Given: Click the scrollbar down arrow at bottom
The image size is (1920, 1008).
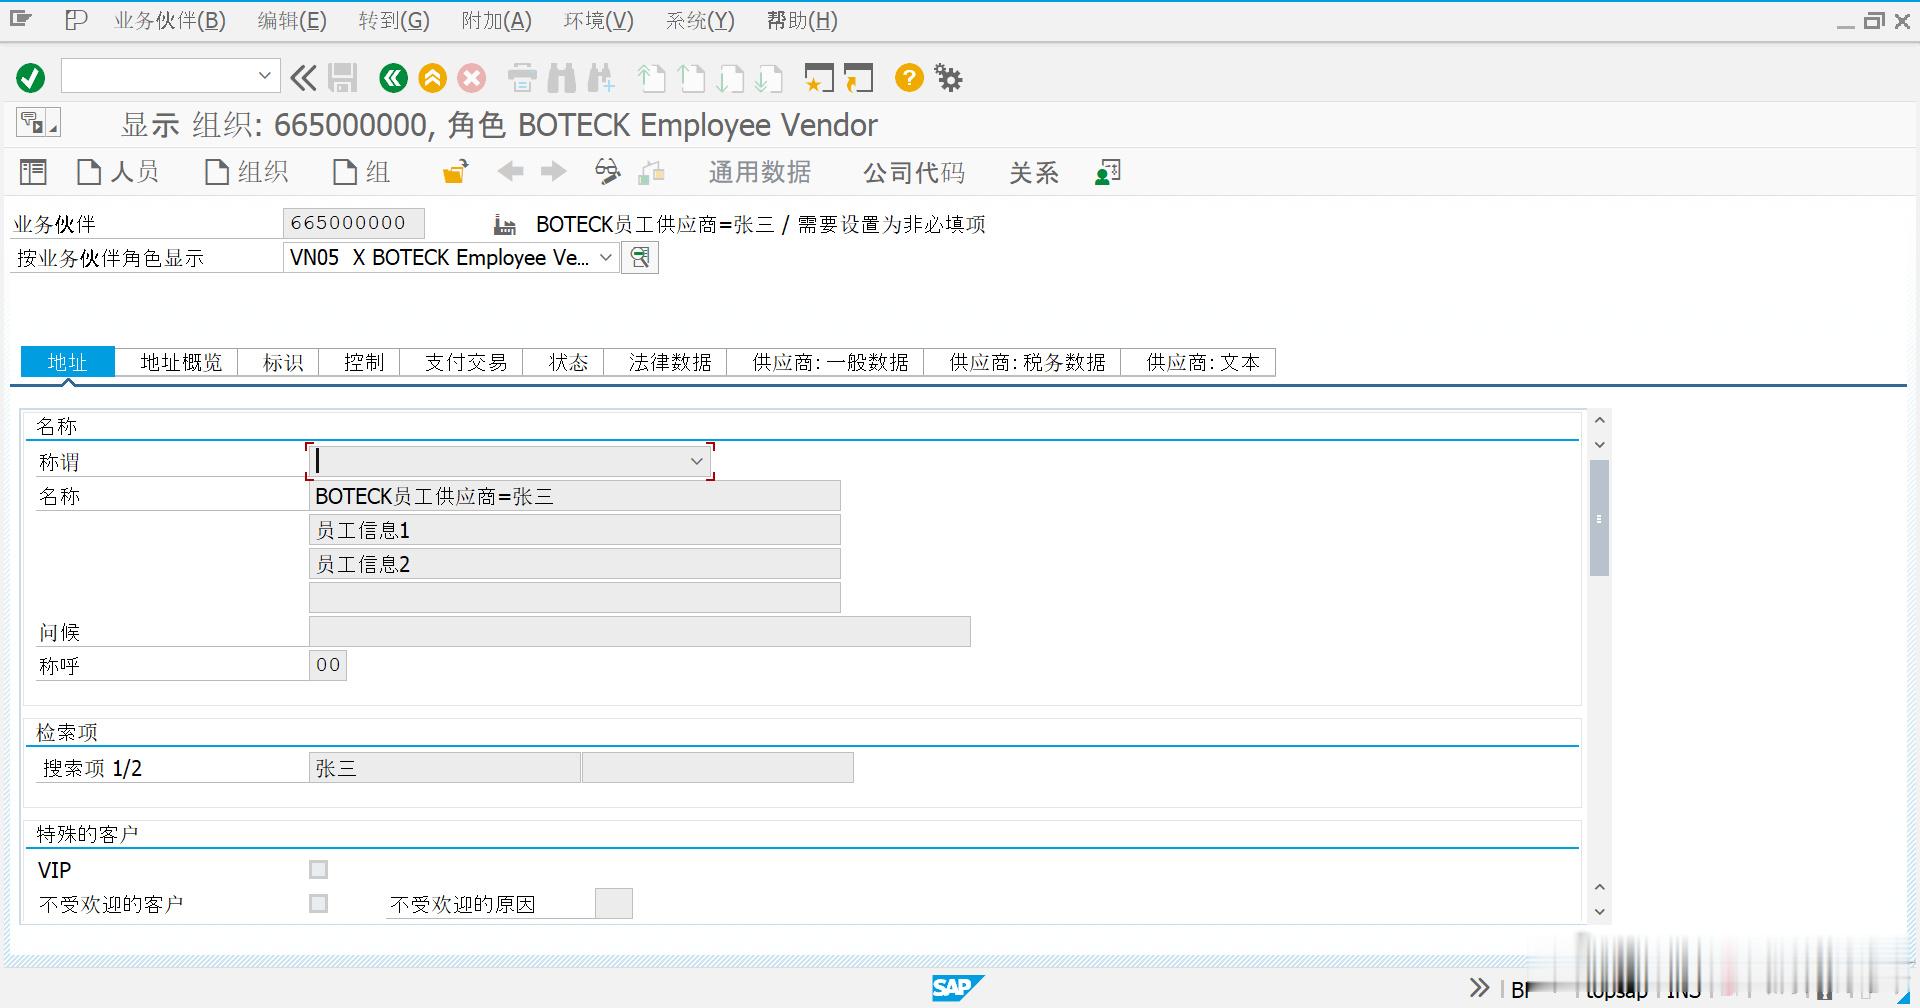Looking at the screenshot, I should (1599, 911).
